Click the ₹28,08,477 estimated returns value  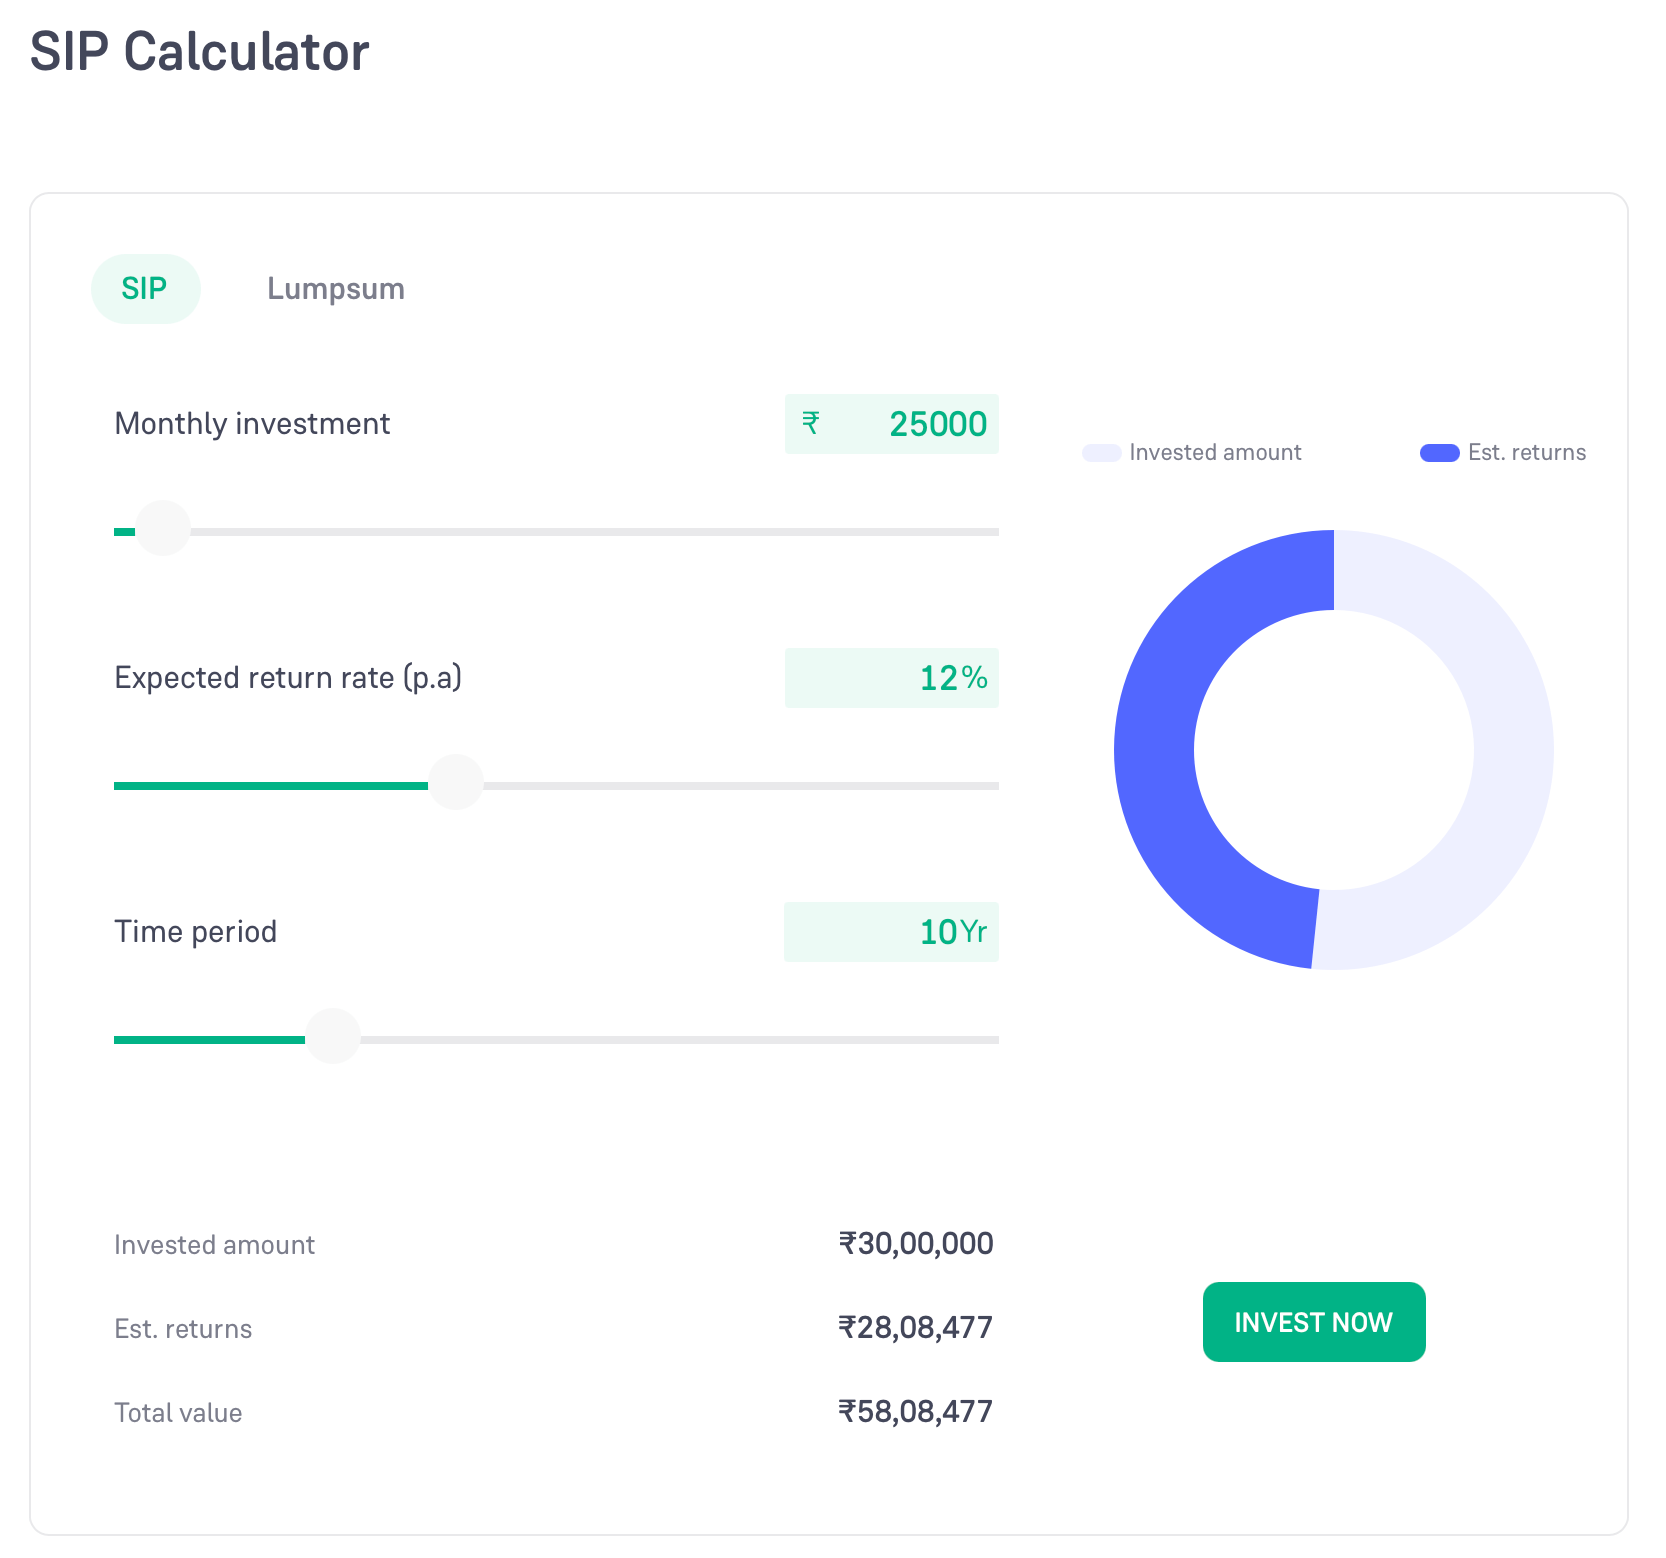915,1328
